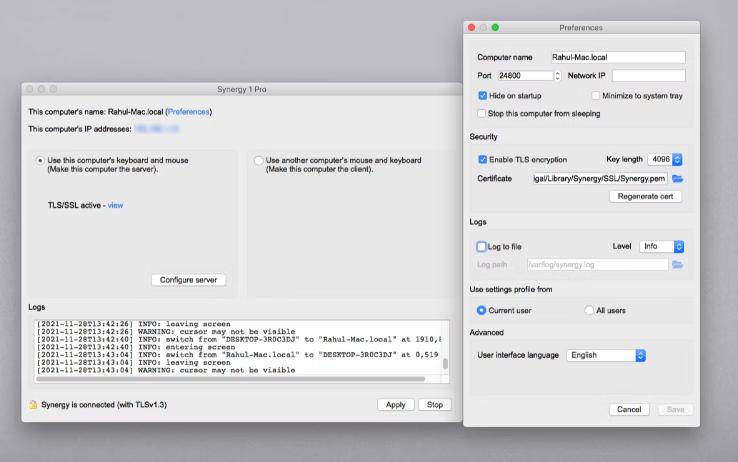Open User interface language dropdown
This screenshot has width=738, height=462.
point(606,355)
